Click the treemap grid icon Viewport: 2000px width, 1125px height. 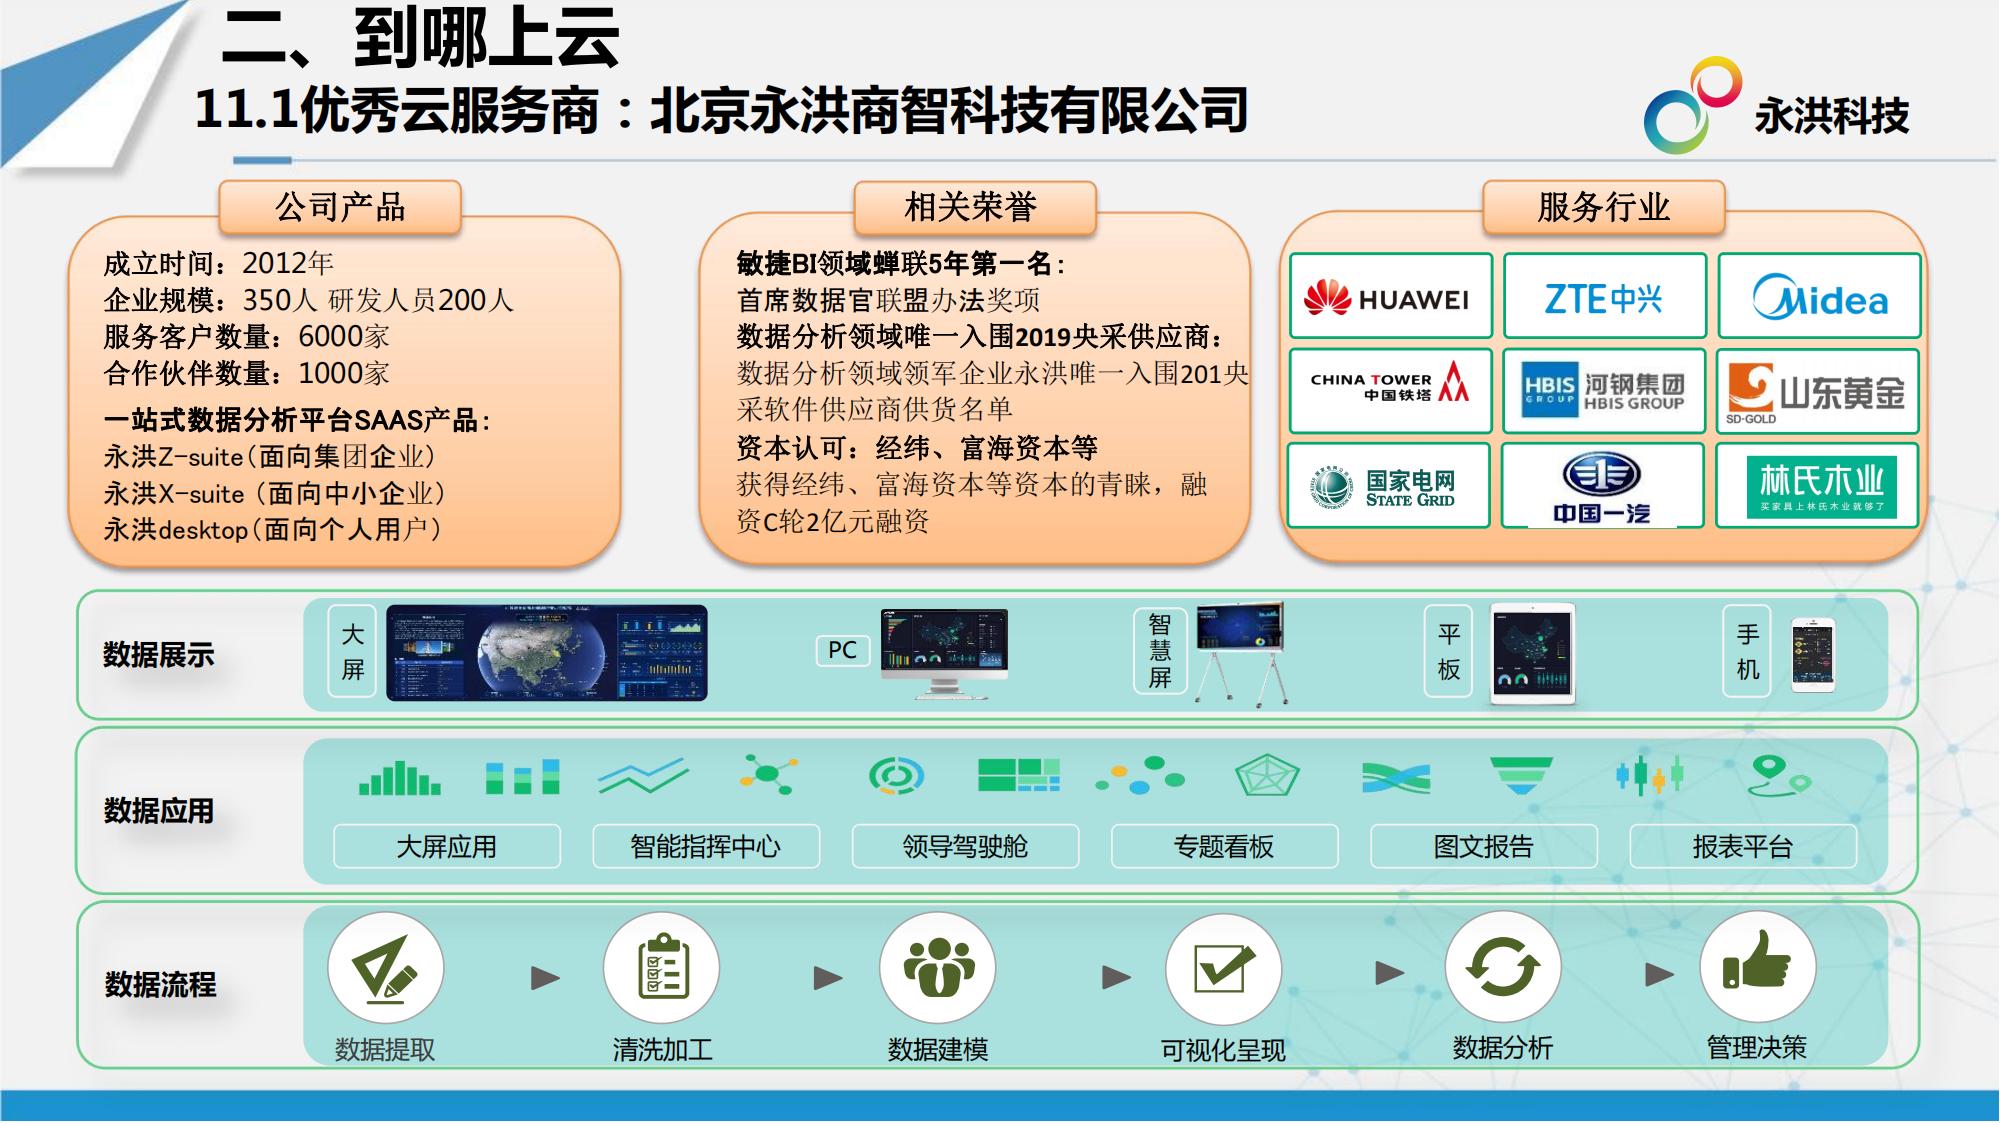(1018, 775)
